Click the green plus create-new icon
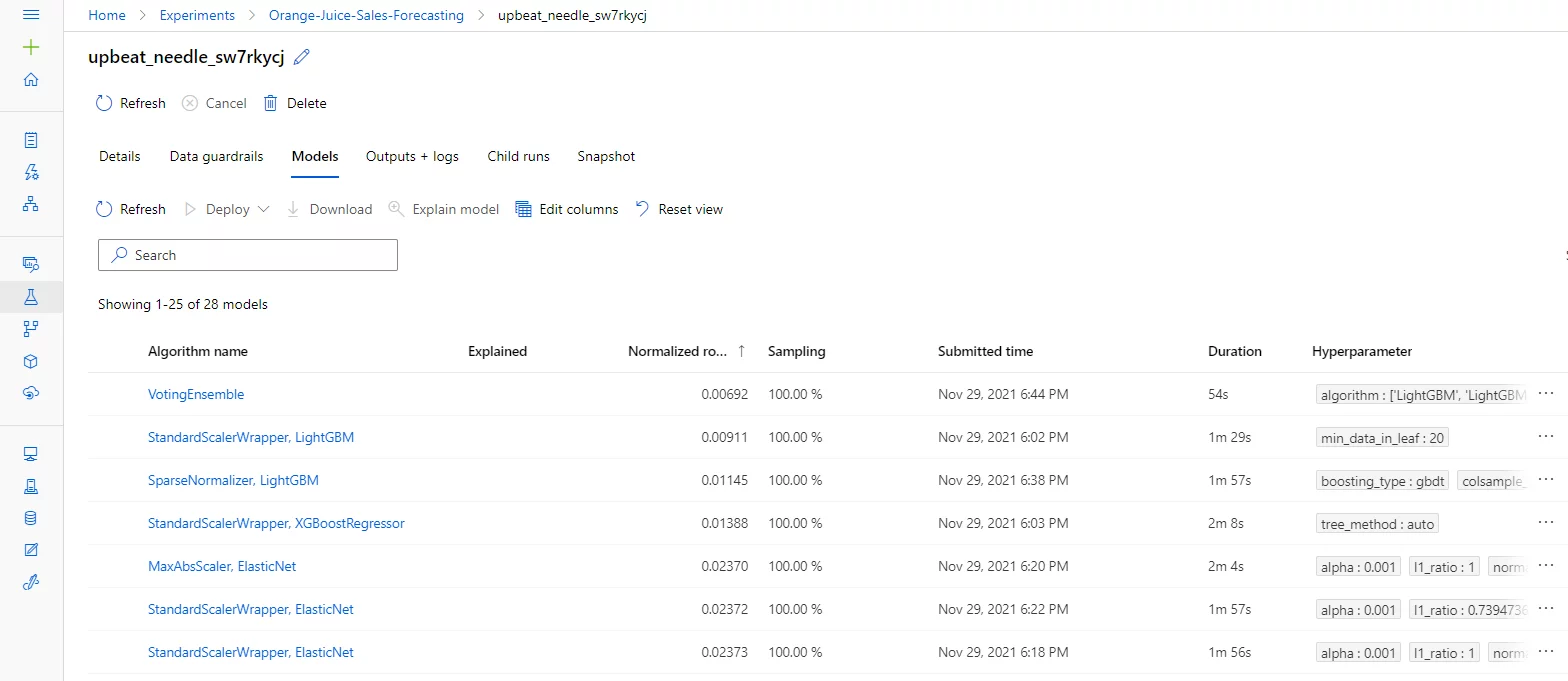This screenshot has height=681, width=1568. (x=31, y=47)
